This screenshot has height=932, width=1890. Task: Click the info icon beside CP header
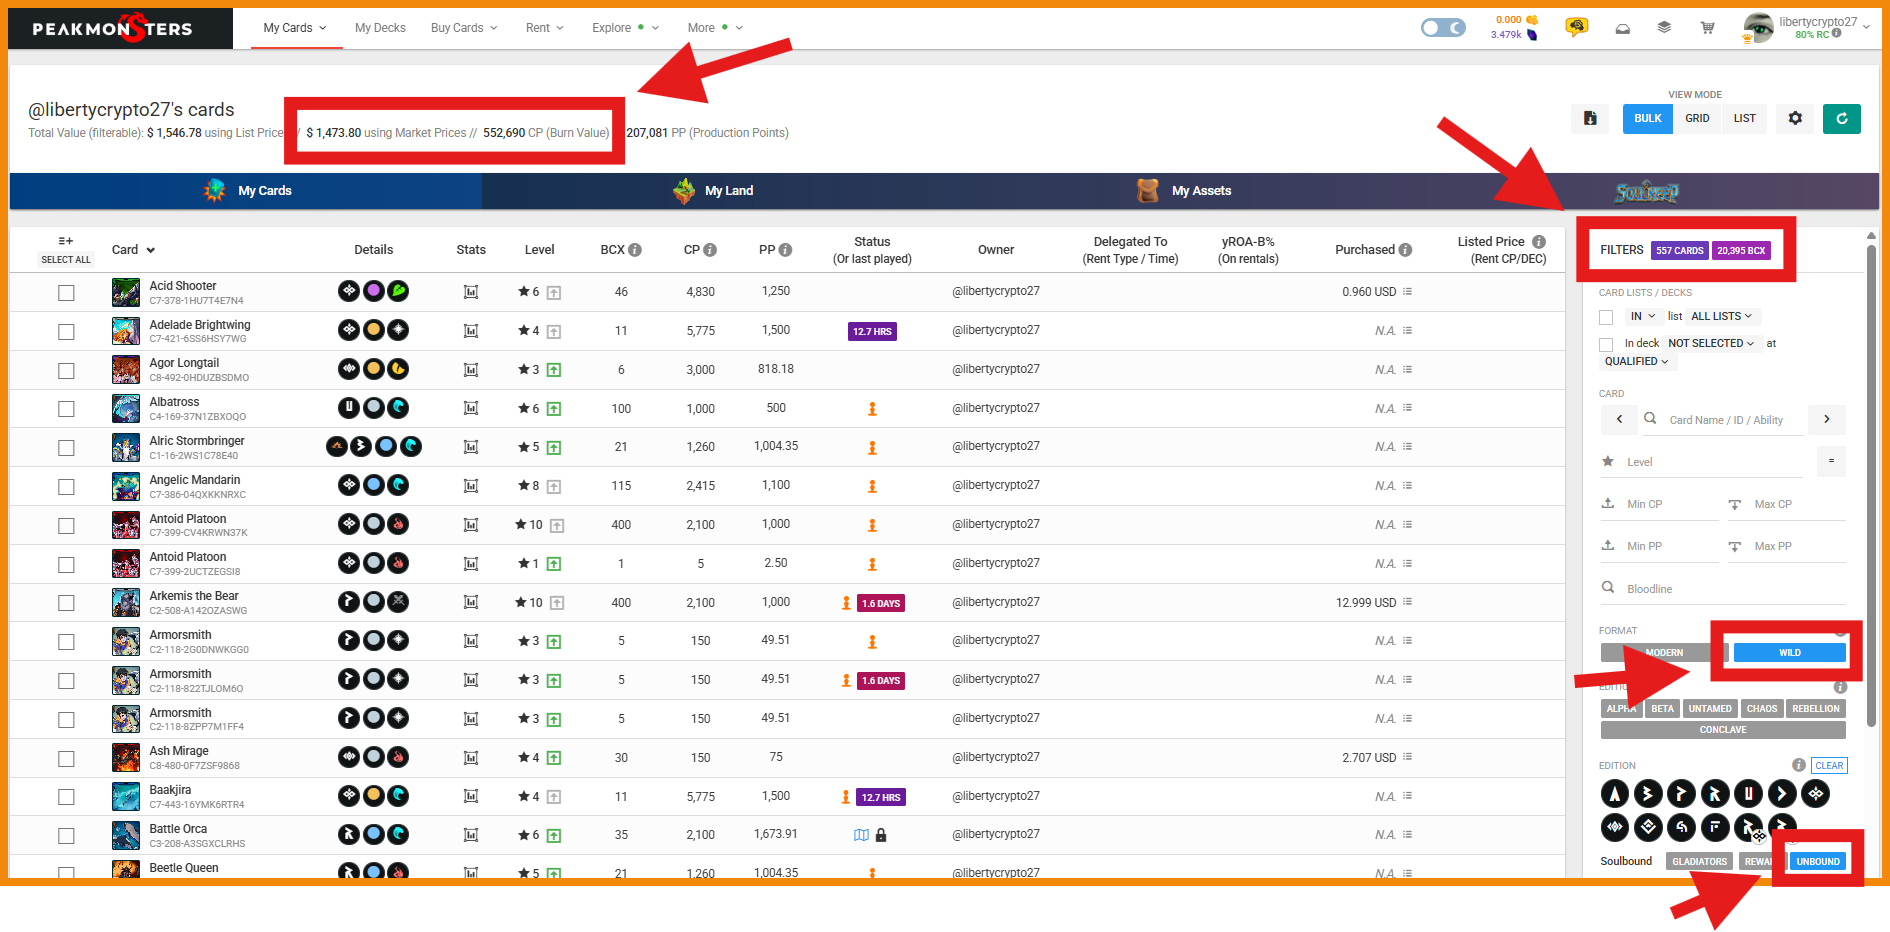coord(710,250)
